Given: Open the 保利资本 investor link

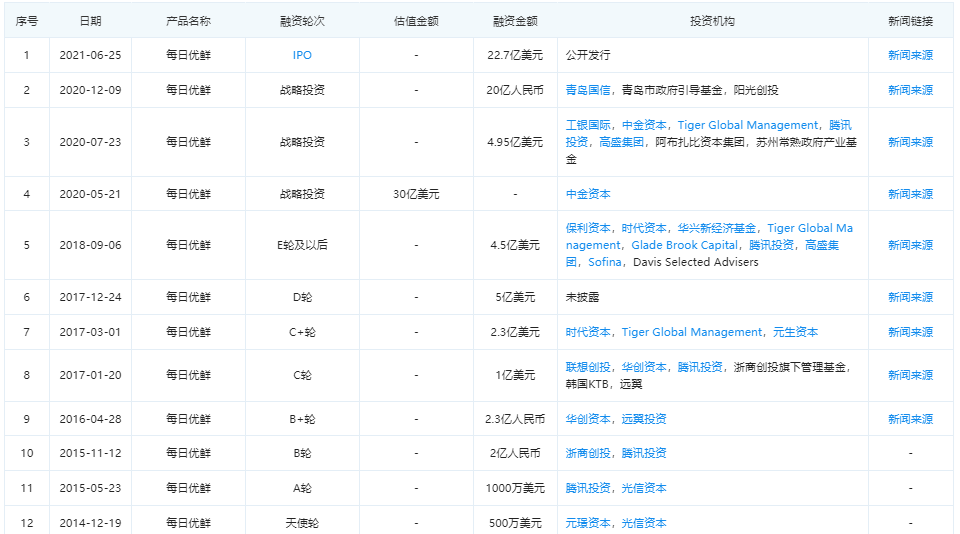Looking at the screenshot, I should [589, 228].
